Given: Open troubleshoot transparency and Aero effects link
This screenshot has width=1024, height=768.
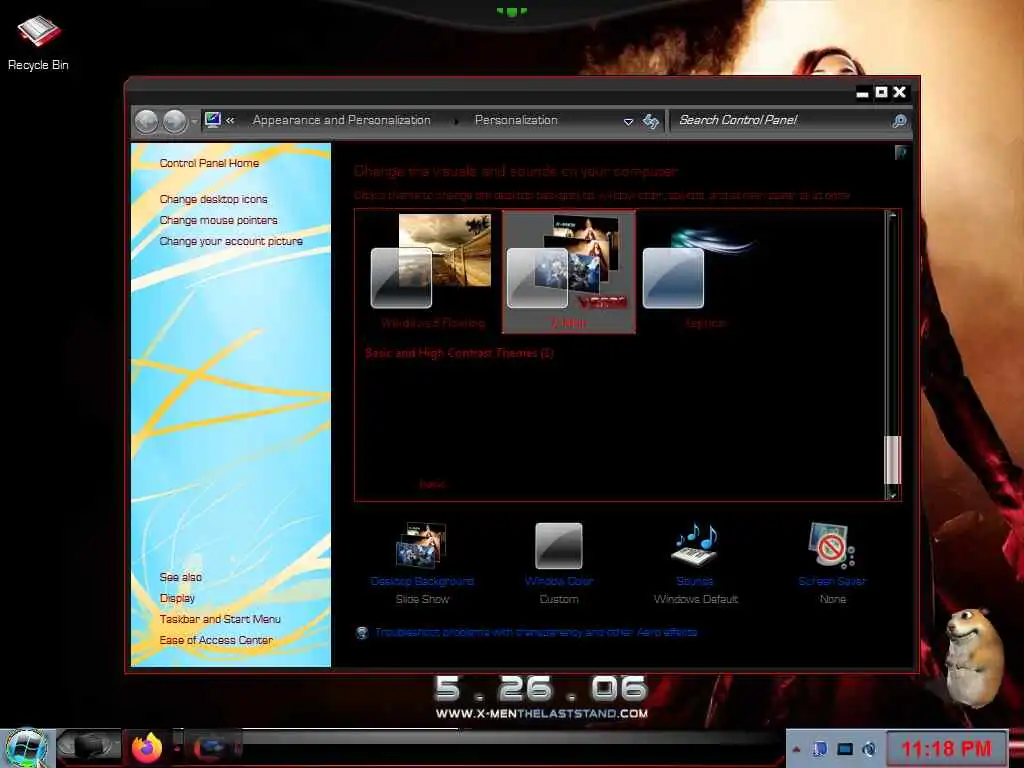Looking at the screenshot, I should pyautogui.click(x=536, y=632).
